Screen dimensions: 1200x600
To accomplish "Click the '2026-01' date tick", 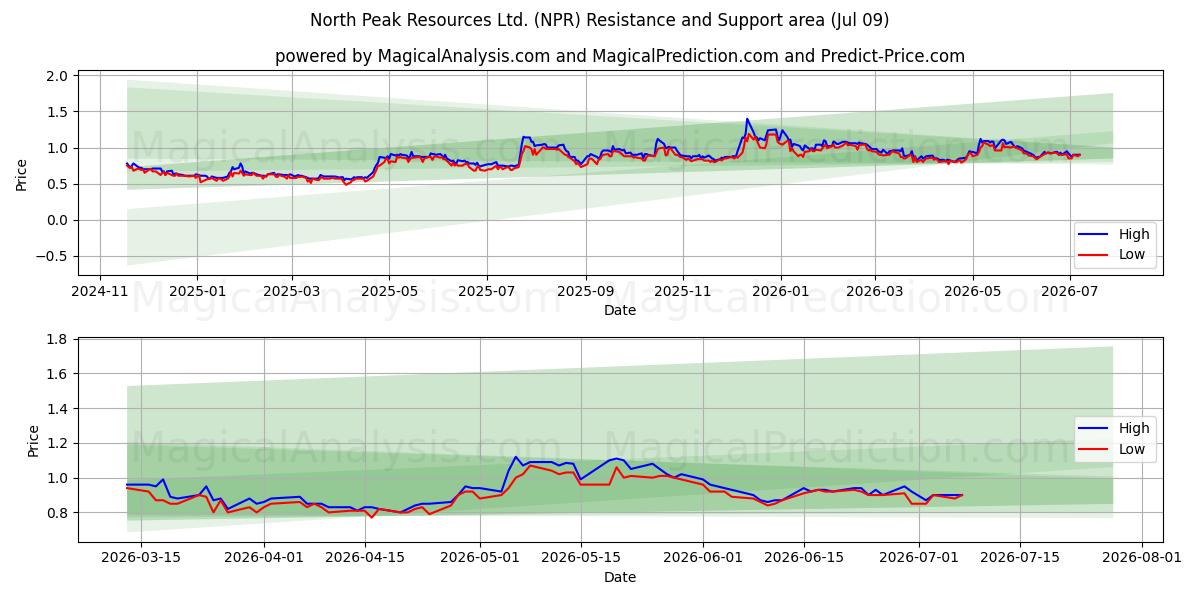I will pyautogui.click(x=781, y=291).
